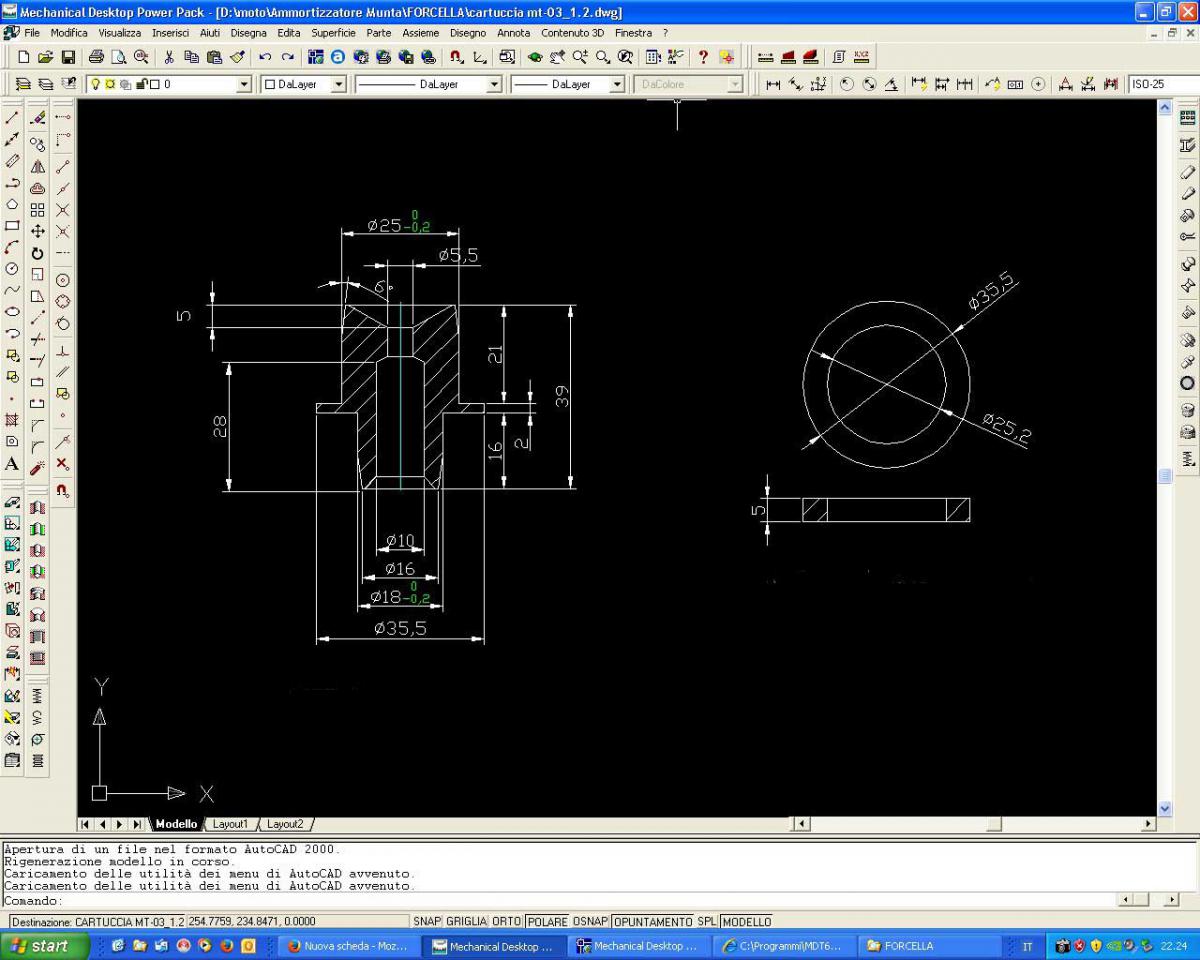Image resolution: width=1200 pixels, height=960 pixels.
Task: Open the DaLayer lineweight dropdown
Action: [x=617, y=85]
